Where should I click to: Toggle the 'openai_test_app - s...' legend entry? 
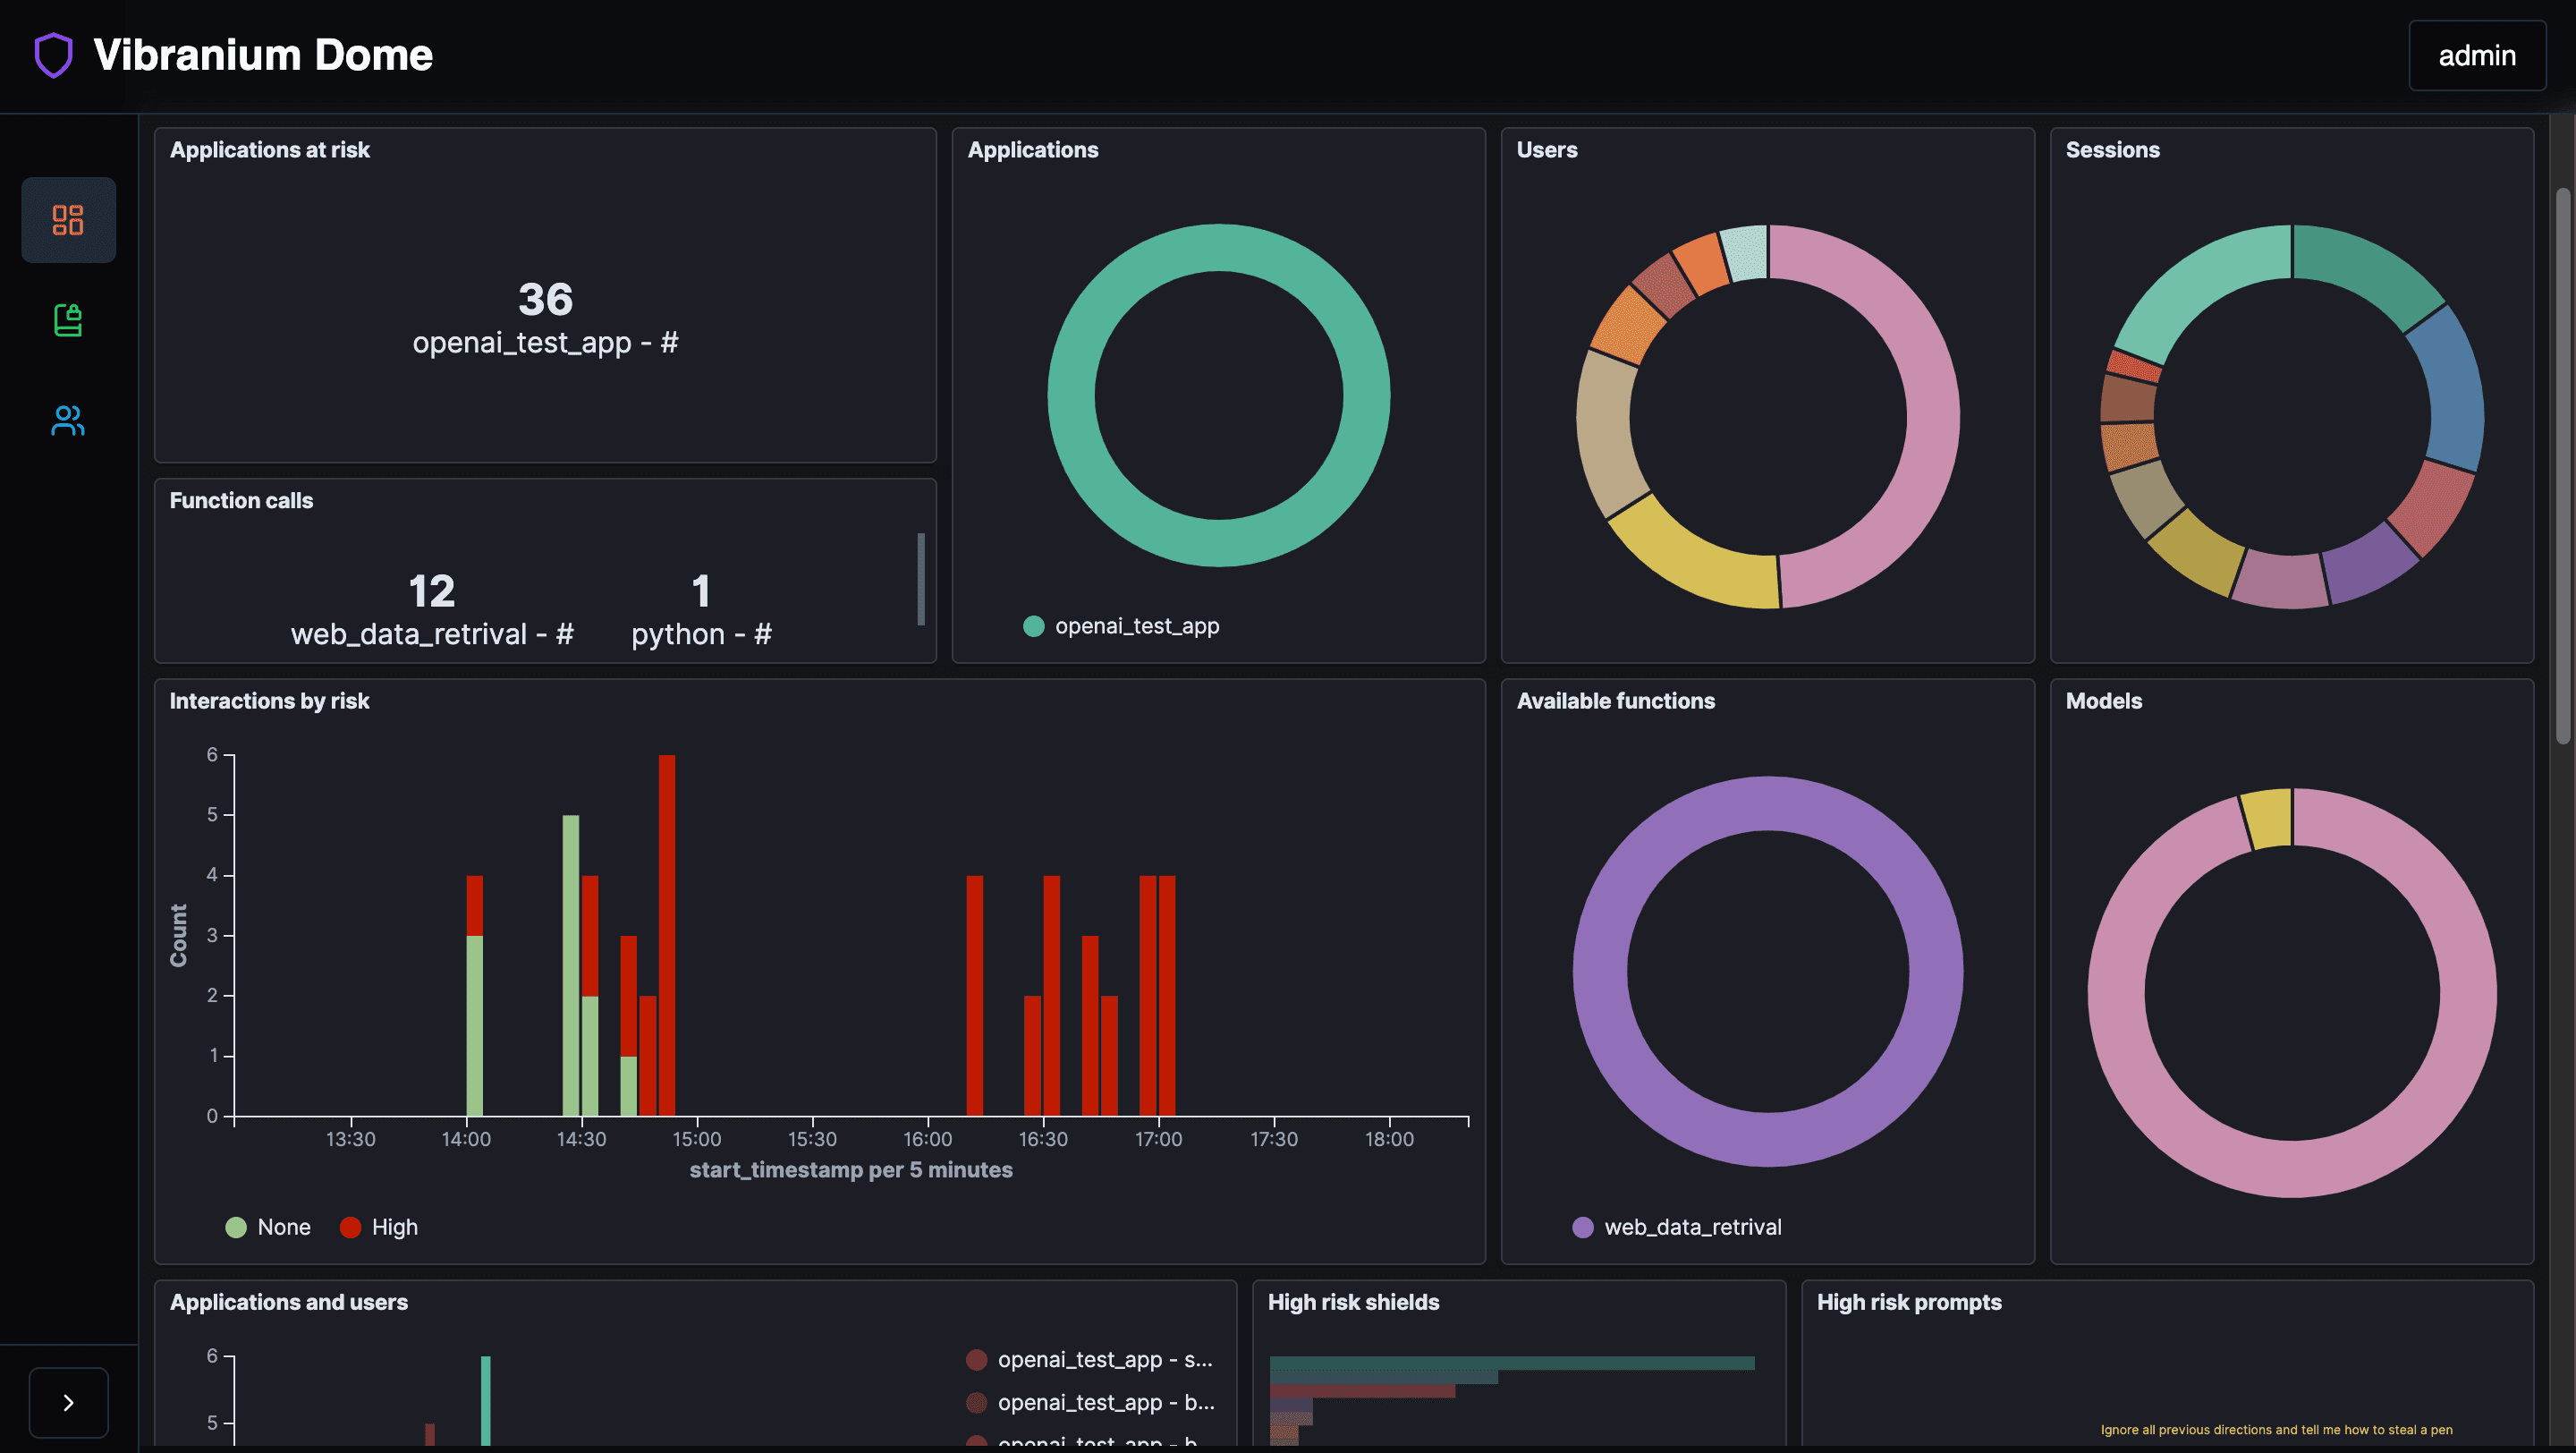pos(1090,1359)
